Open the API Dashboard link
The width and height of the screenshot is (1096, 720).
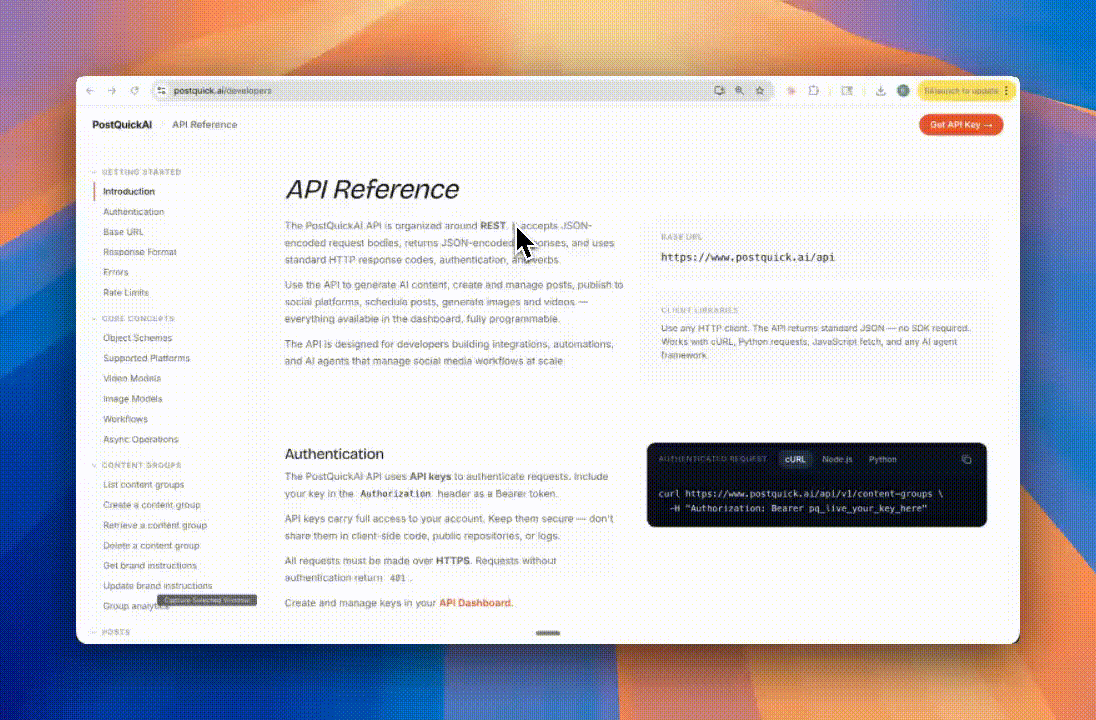[475, 603]
